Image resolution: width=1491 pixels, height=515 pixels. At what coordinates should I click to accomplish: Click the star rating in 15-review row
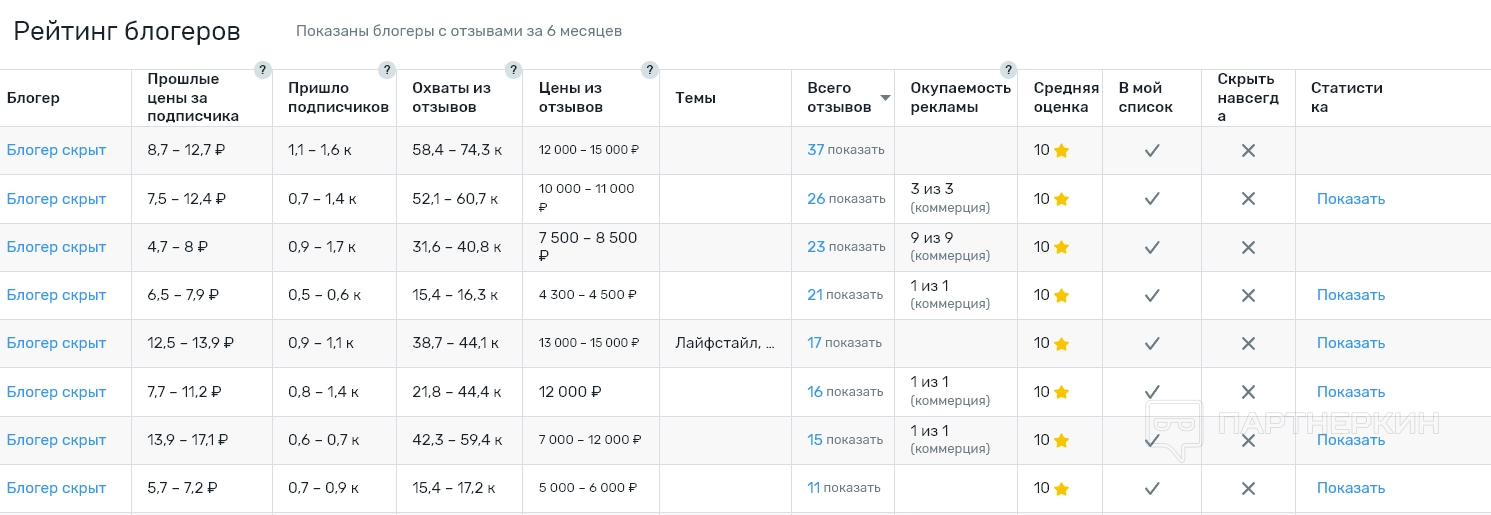[1061, 440]
